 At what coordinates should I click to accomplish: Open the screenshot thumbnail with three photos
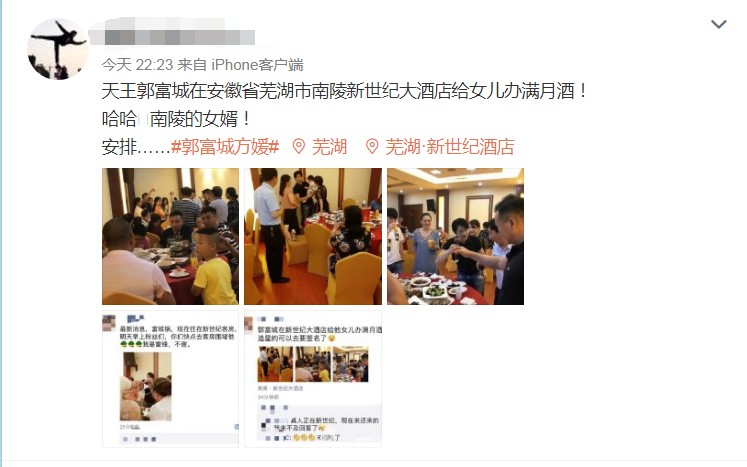click(x=313, y=379)
